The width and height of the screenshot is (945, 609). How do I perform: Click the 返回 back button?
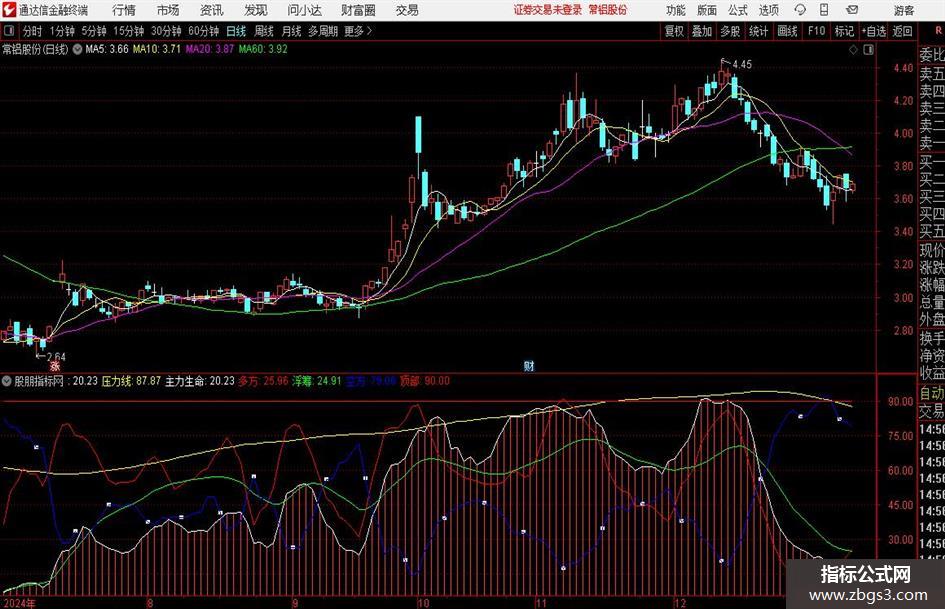pyautogui.click(x=902, y=31)
